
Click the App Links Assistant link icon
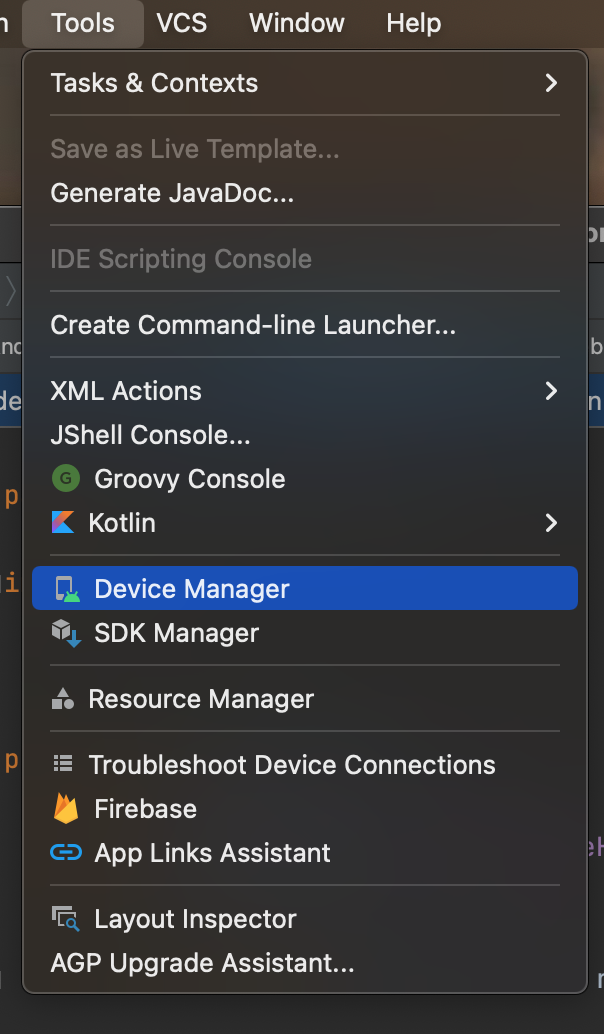[66, 853]
